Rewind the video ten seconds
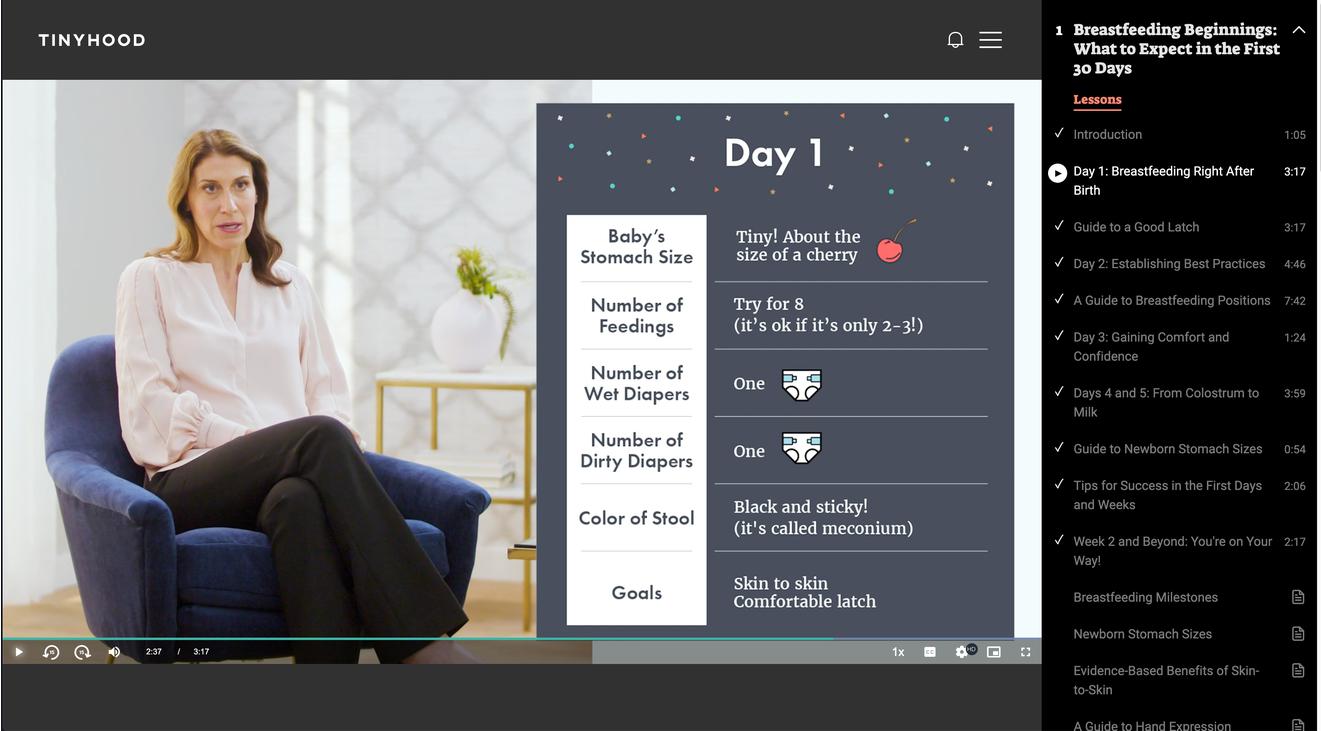 click(x=51, y=652)
